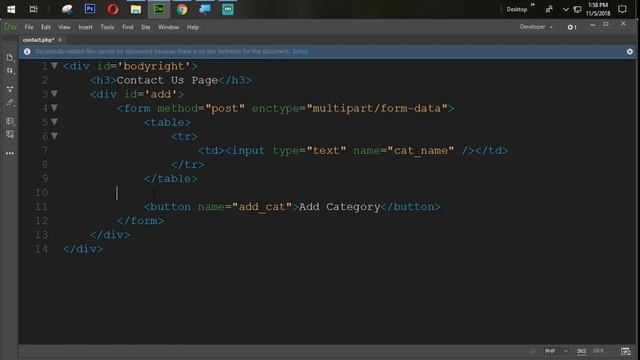The image size is (640, 360).
Task: Collapse the code fold on line 3
Action: 54,94
